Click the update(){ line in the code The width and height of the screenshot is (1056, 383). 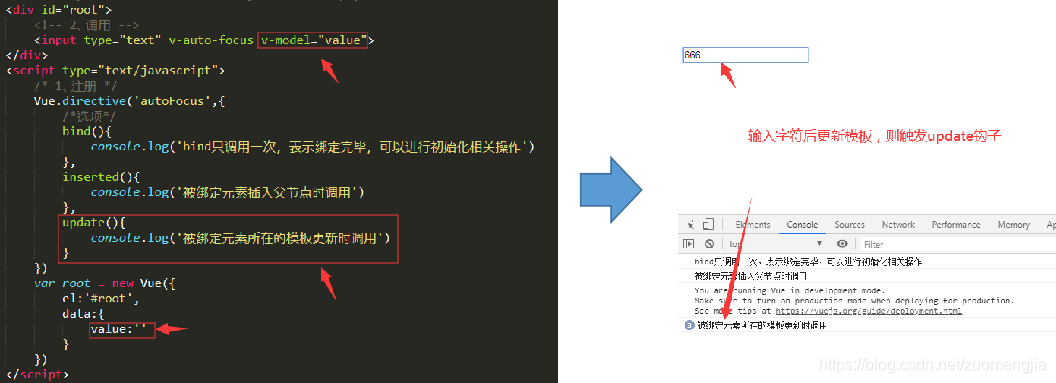(x=94, y=223)
